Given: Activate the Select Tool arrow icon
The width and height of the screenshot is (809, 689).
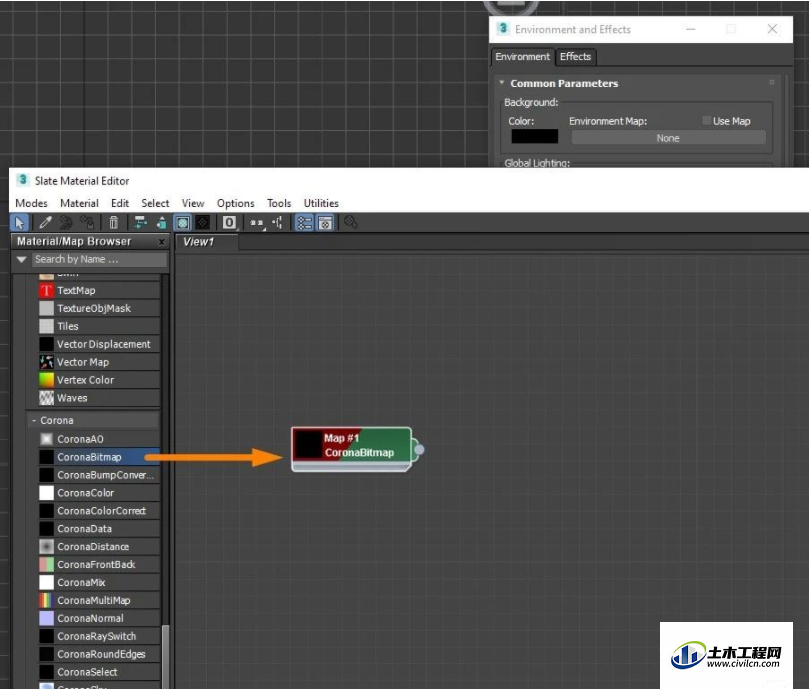Looking at the screenshot, I should point(20,223).
